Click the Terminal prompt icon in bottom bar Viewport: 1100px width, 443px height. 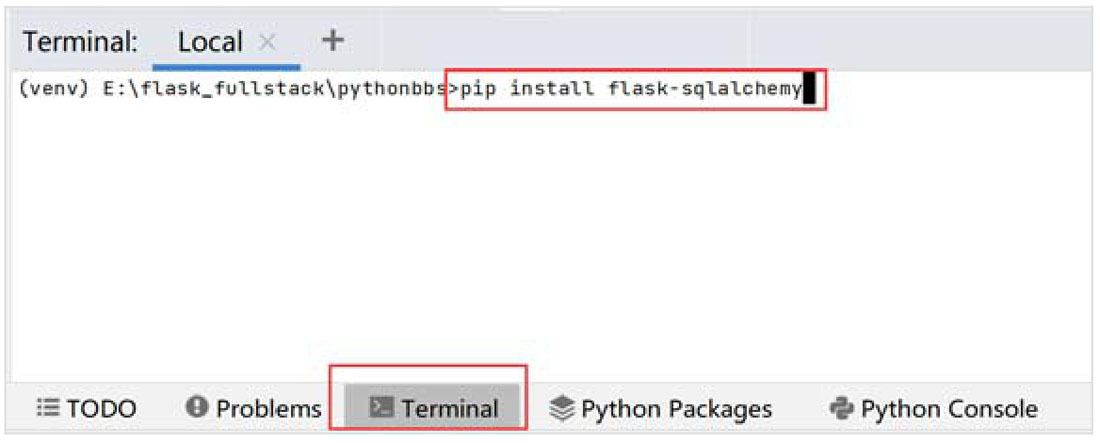382,407
